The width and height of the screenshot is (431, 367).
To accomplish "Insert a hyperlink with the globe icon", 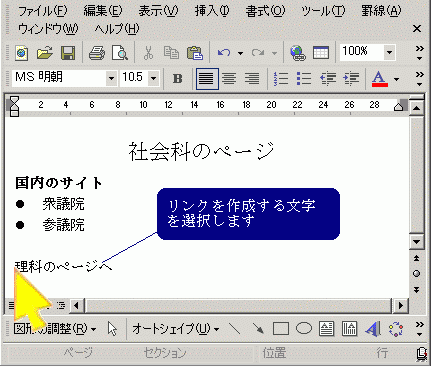I will (298, 53).
